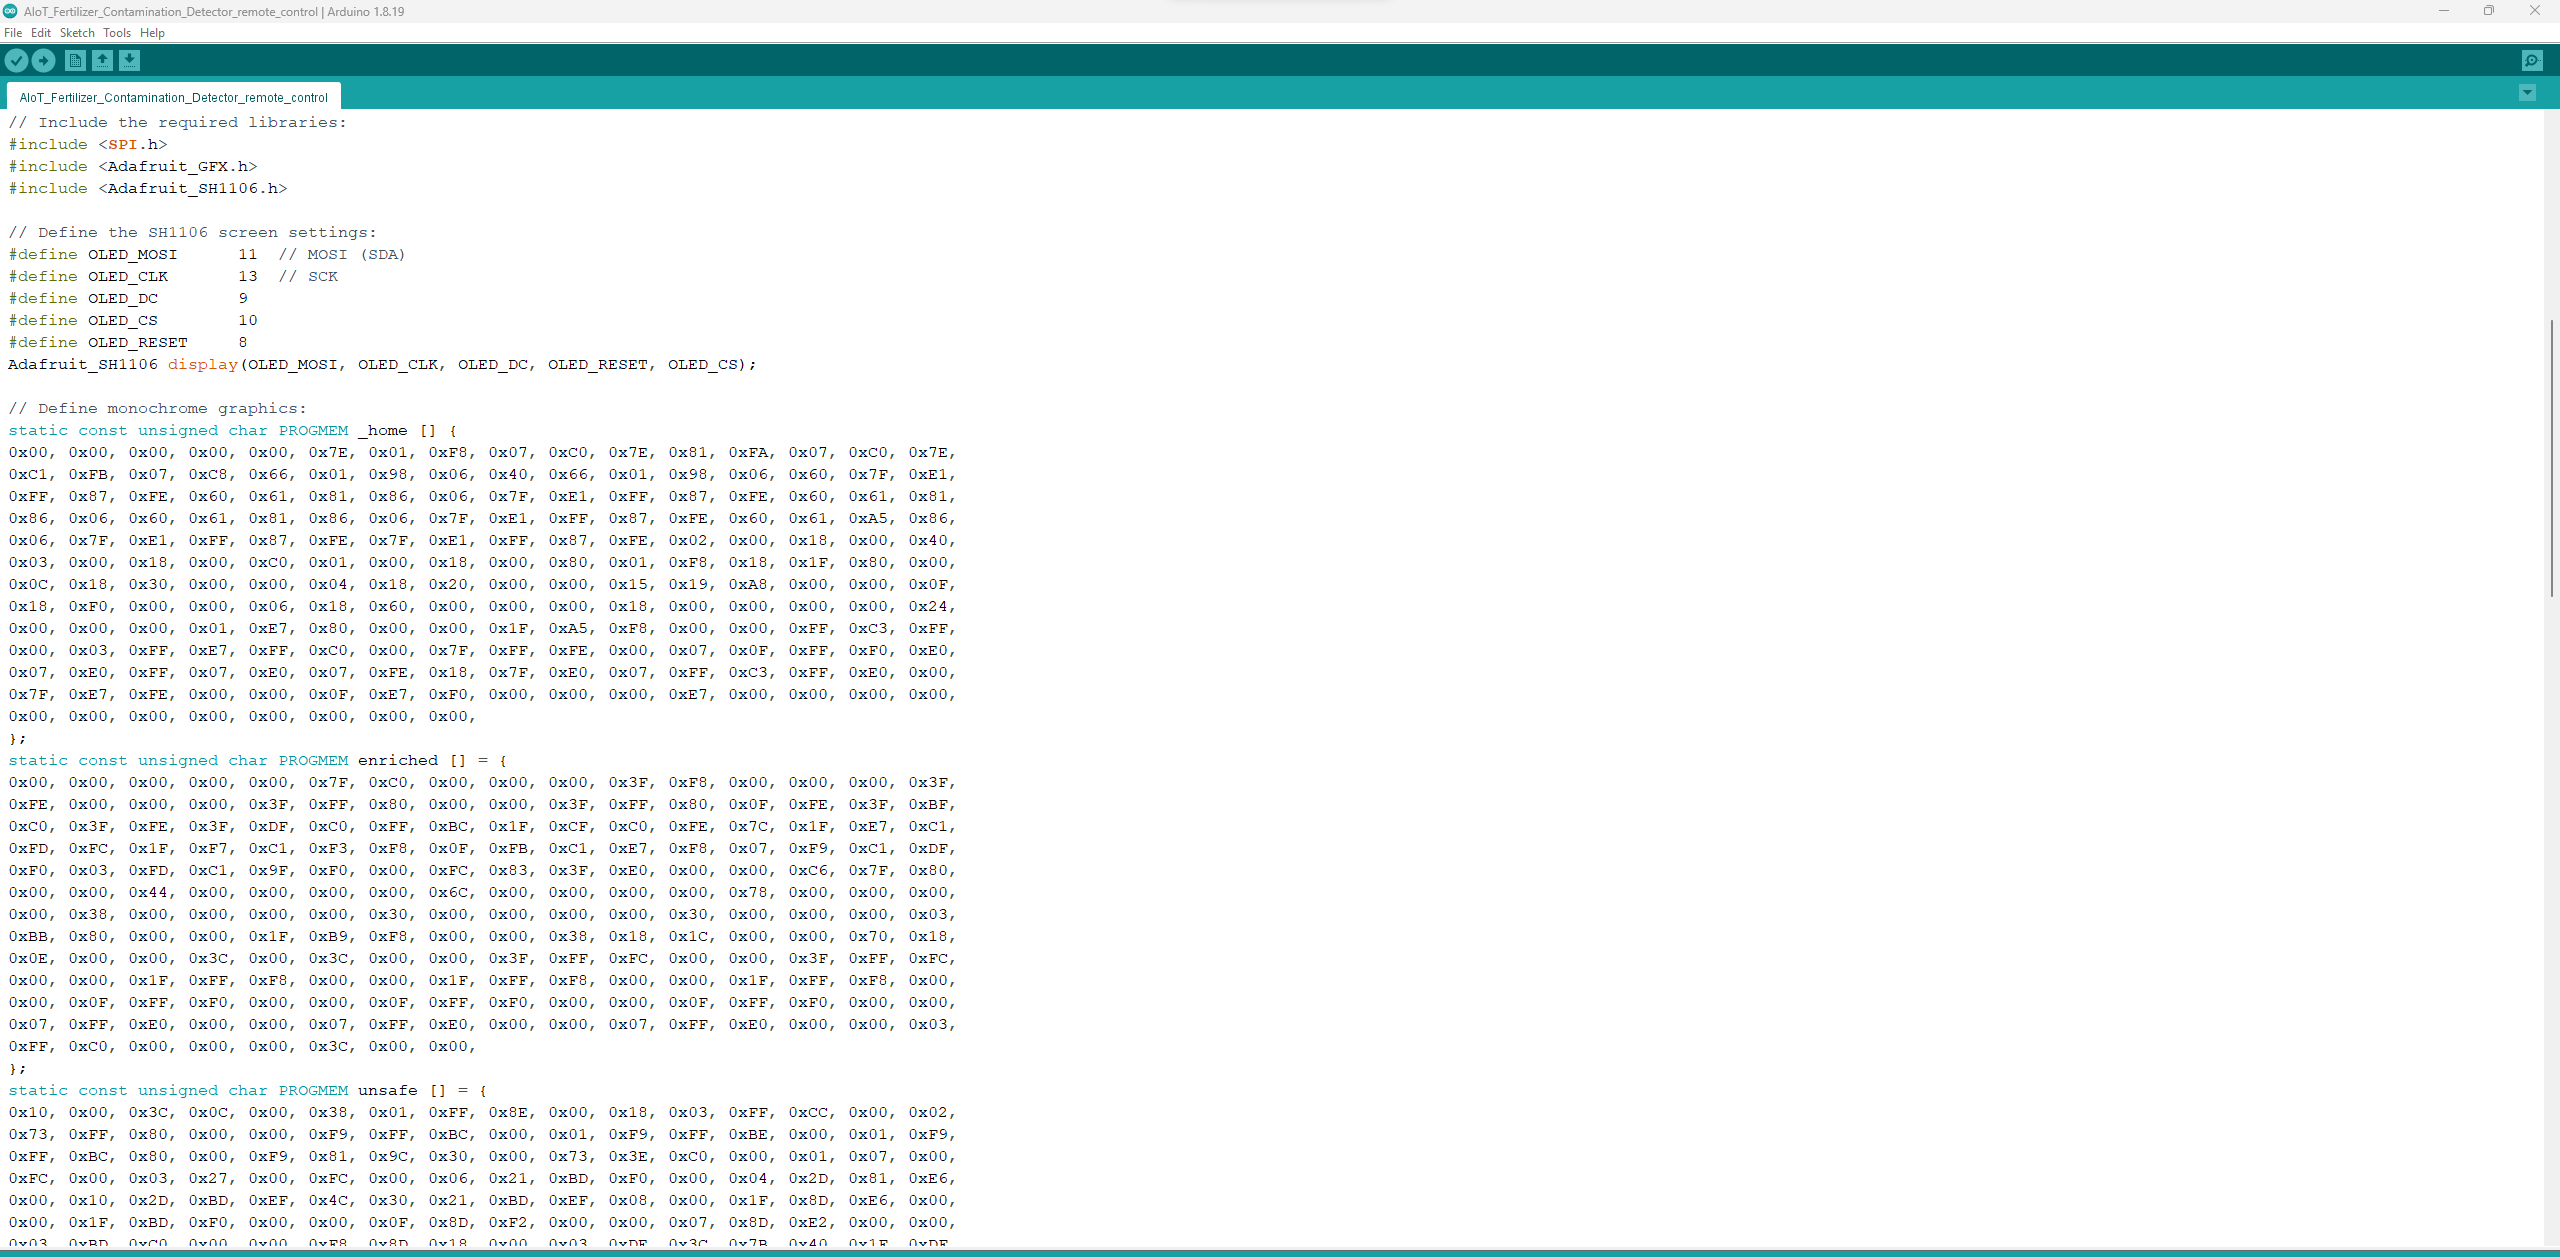This screenshot has width=2560, height=1257.
Task: Create a new sketch with New icon
Action: (75, 61)
